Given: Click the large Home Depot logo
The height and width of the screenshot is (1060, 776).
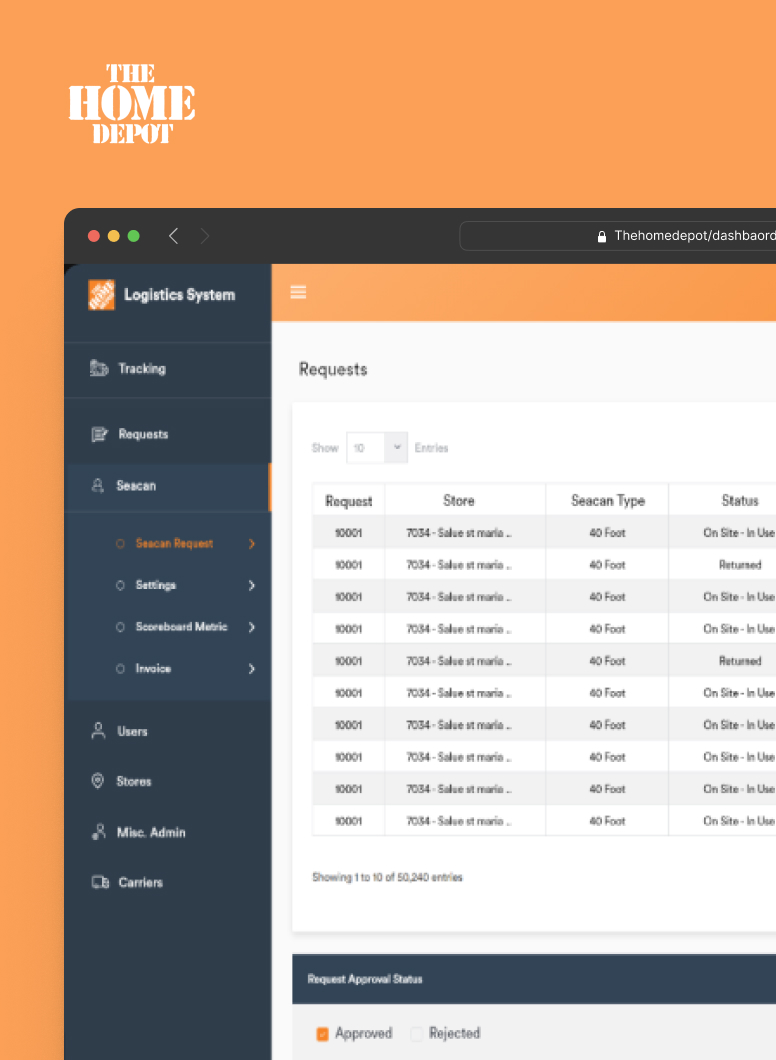Looking at the screenshot, I should [132, 103].
